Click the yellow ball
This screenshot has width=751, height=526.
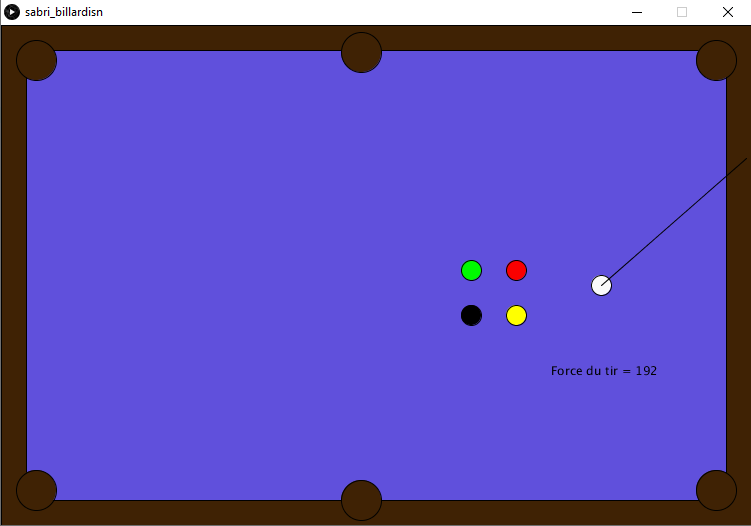pos(516,316)
